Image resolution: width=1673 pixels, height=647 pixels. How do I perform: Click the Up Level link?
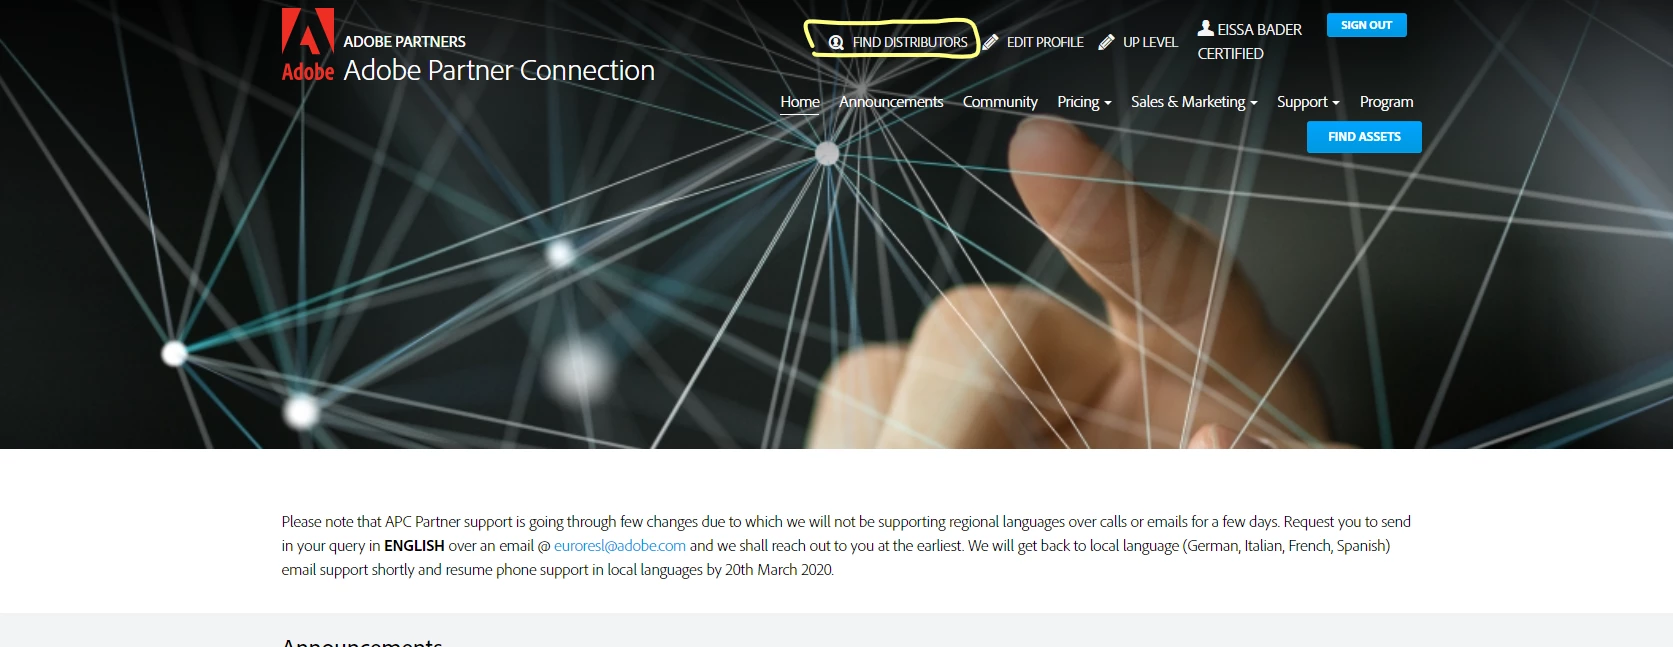pyautogui.click(x=1150, y=42)
